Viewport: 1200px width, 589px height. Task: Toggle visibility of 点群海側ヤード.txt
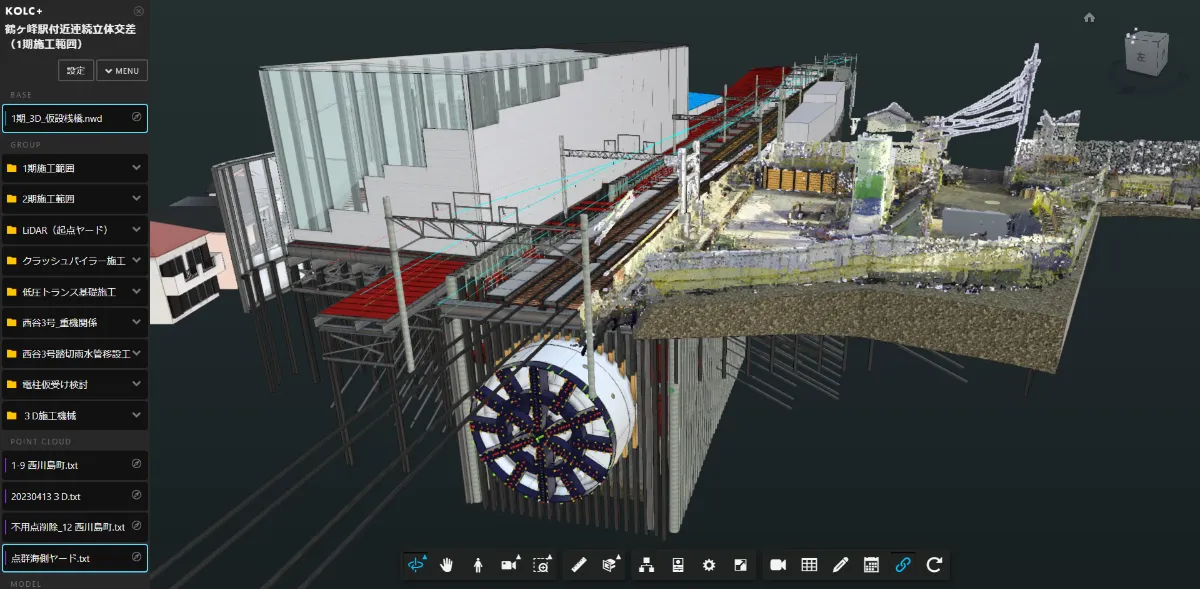[x=137, y=557]
